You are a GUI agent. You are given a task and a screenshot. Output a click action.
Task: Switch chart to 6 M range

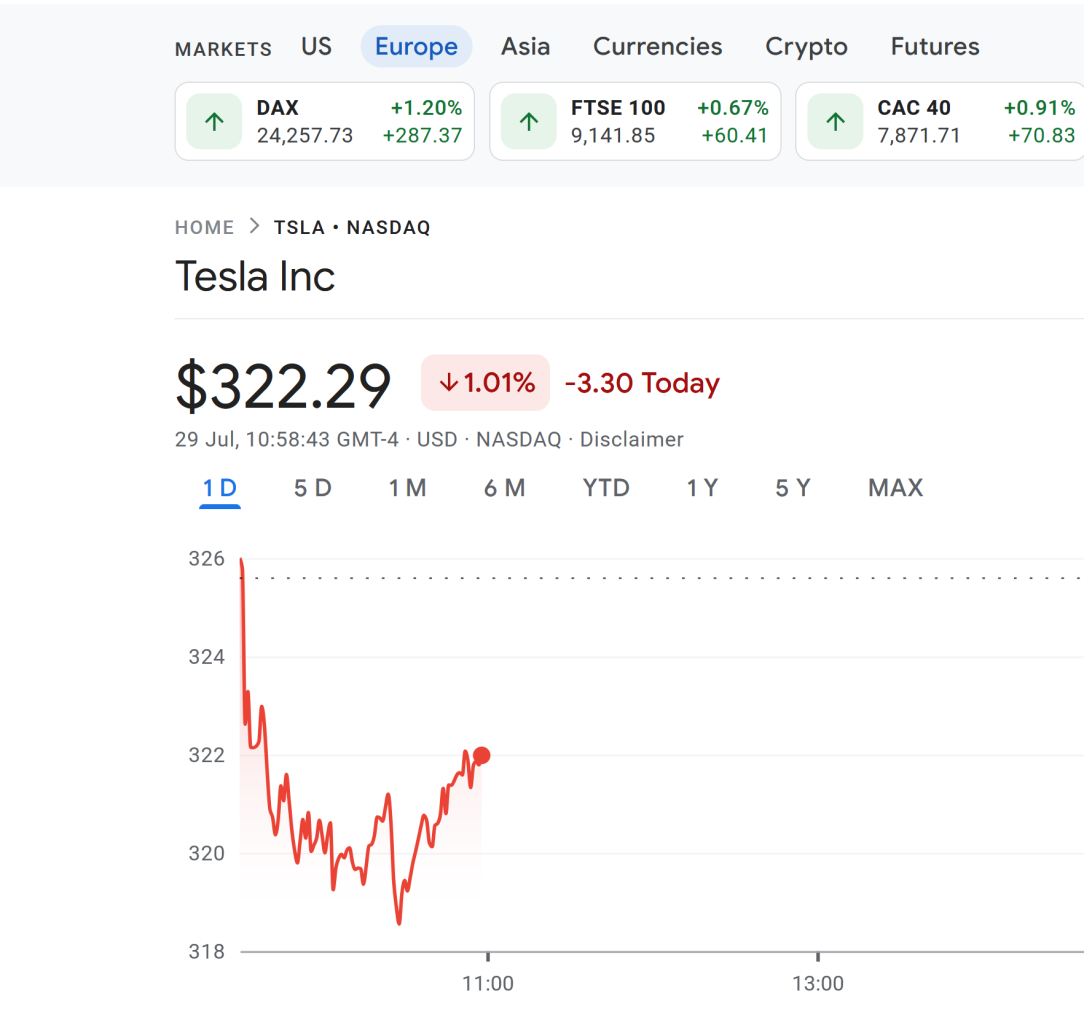point(505,488)
